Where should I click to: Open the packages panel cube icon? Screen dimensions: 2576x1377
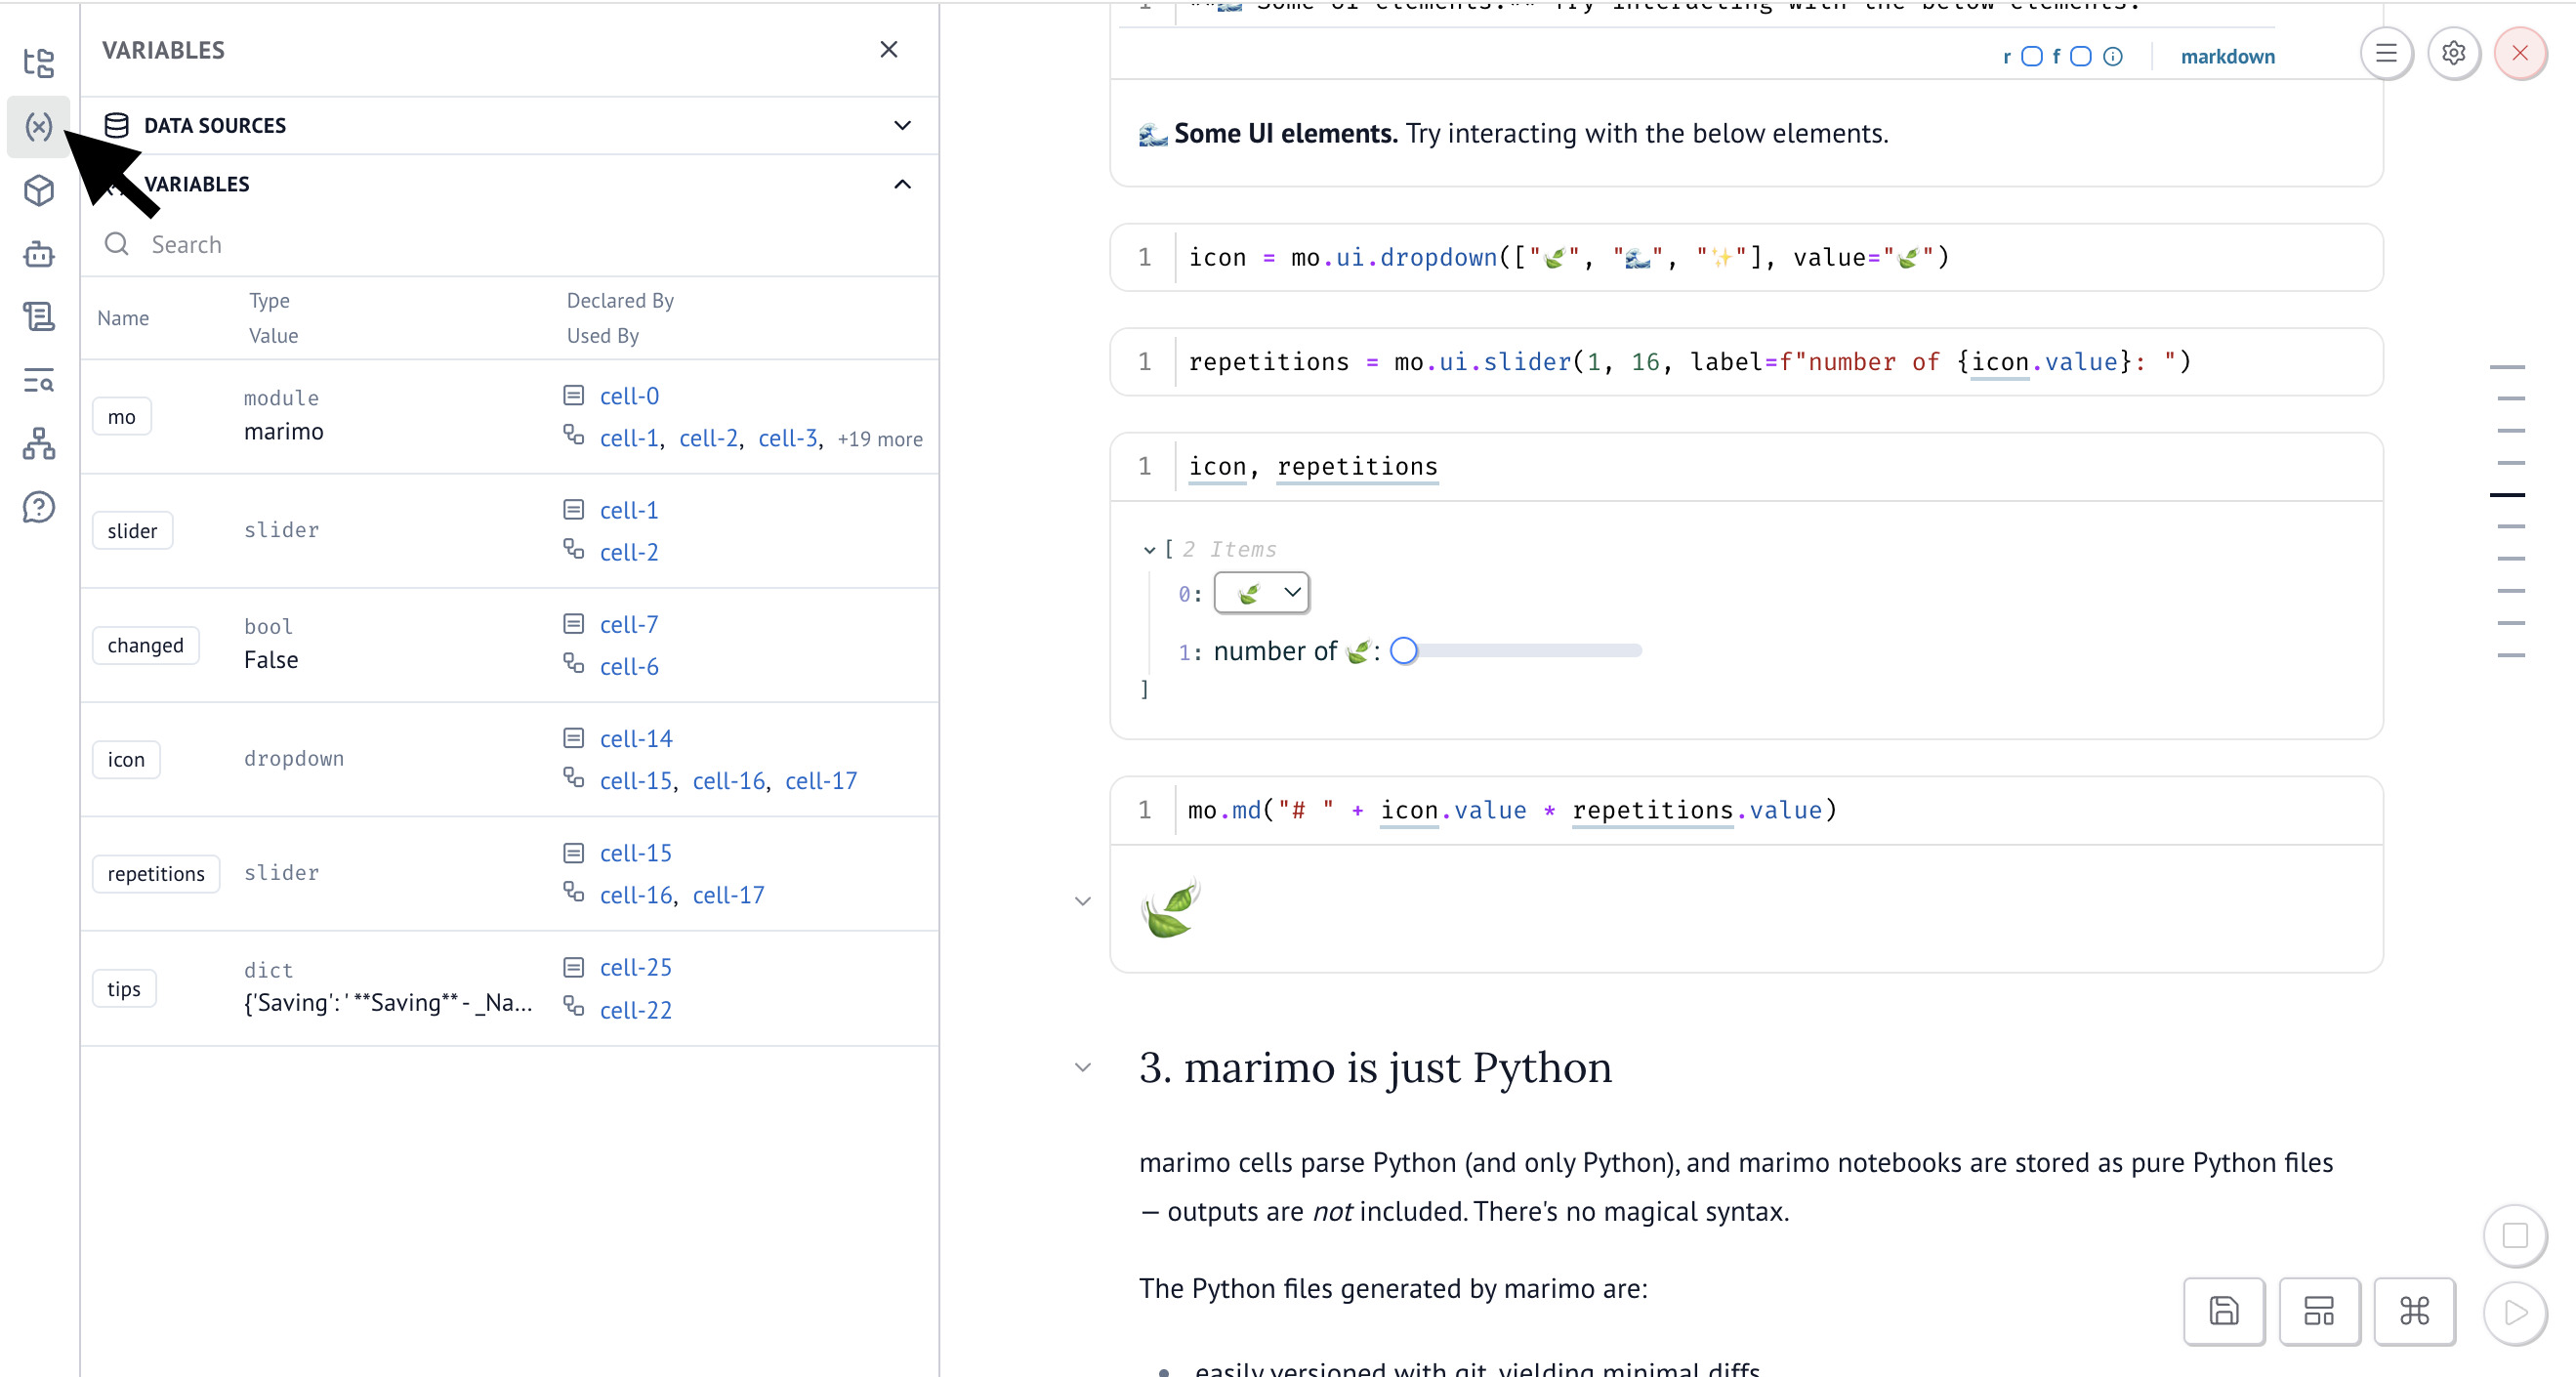click(38, 190)
